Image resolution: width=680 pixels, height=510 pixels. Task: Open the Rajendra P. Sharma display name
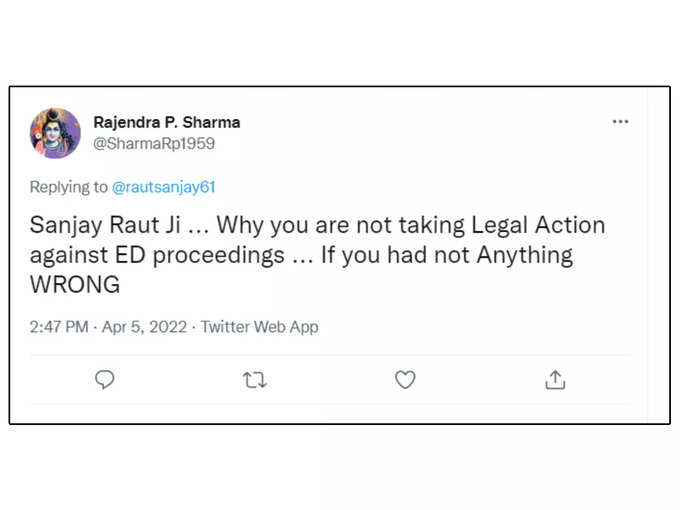pyautogui.click(x=167, y=122)
